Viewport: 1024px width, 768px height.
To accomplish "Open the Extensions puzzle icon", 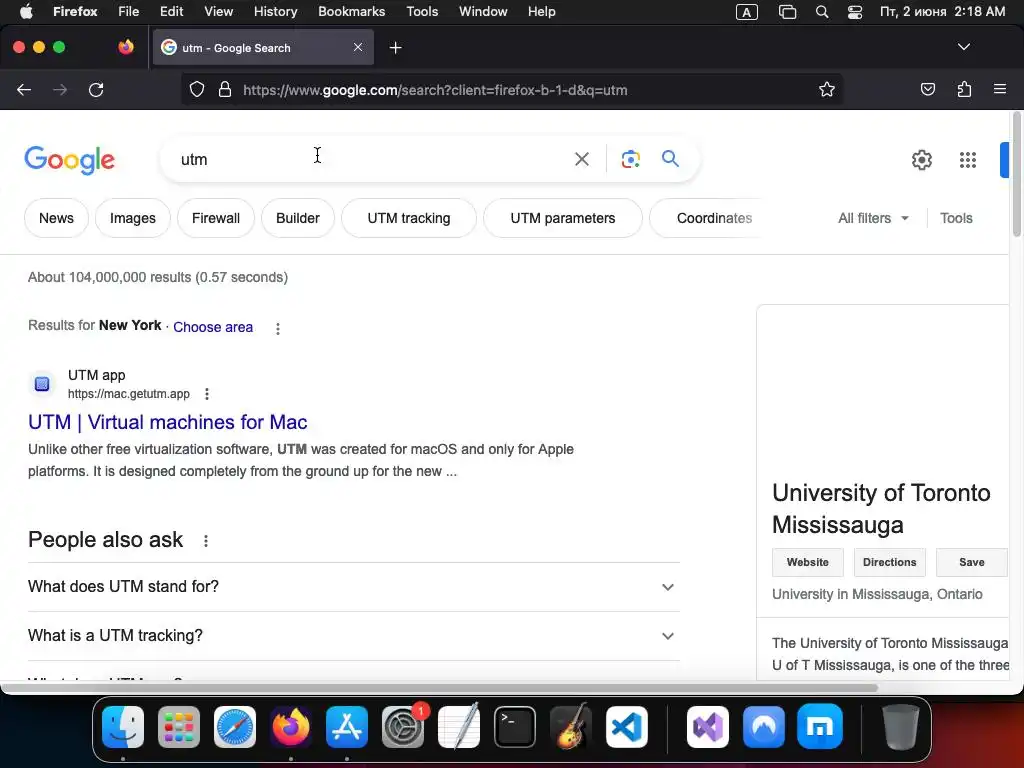I will coord(964,89).
